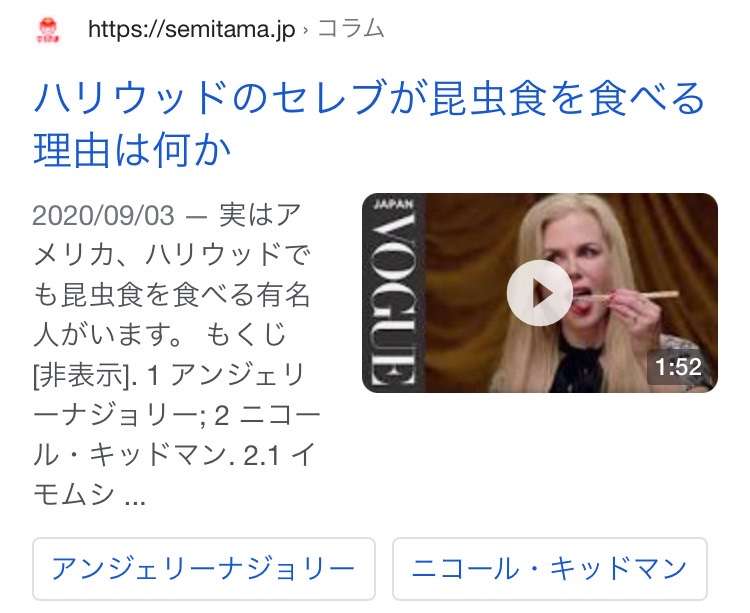Click the JAPAN label above the VOGUE logo
Screen dimensions: 750x613
pos(393,204)
